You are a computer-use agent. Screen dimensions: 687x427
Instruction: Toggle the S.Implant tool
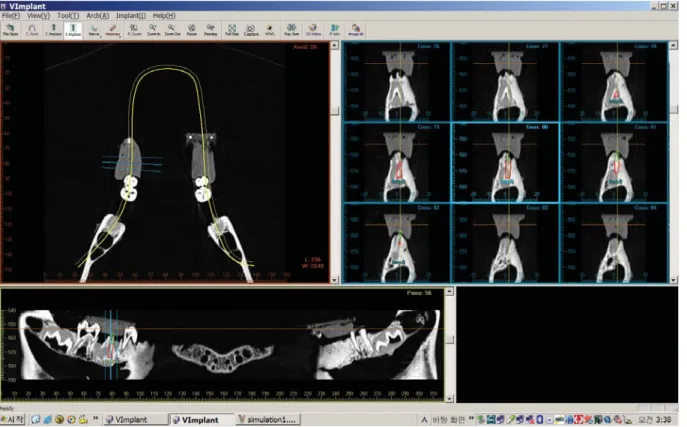tap(73, 30)
